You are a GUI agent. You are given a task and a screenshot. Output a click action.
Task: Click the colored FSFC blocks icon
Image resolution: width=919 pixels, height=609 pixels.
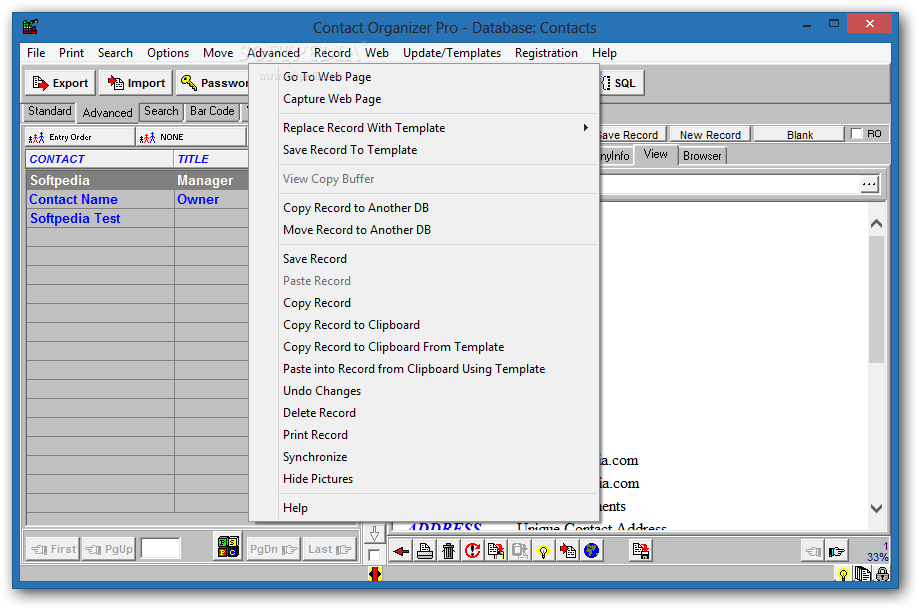click(229, 547)
